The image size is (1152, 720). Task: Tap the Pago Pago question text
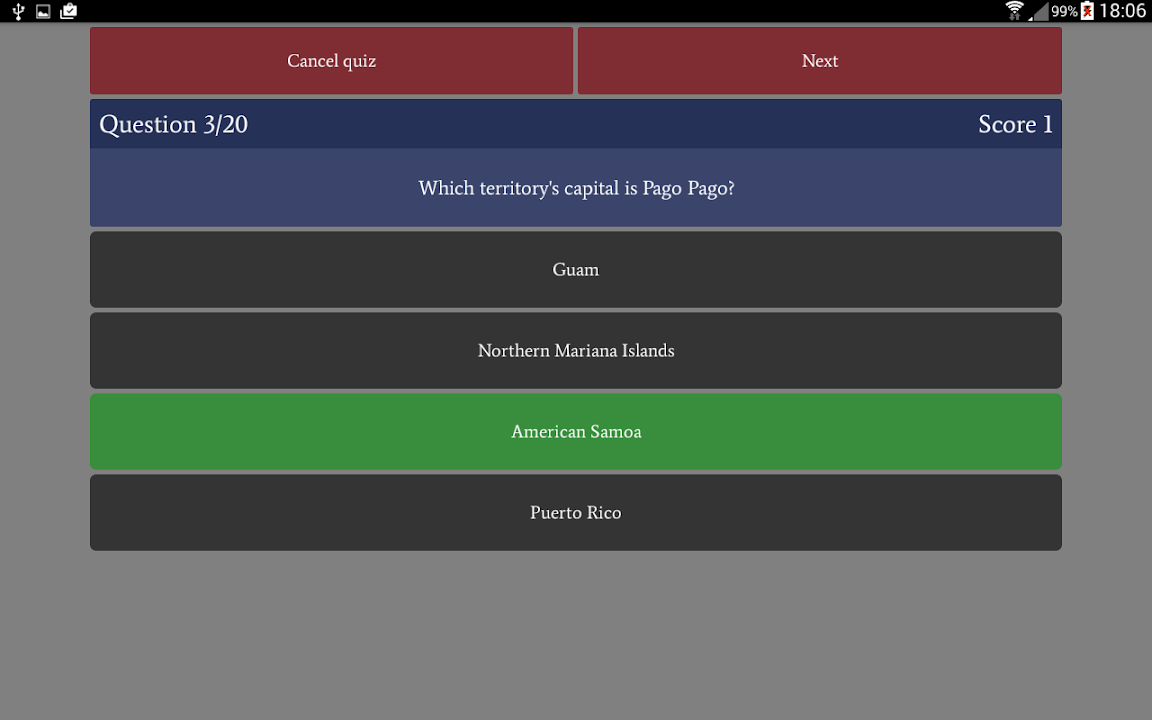click(576, 188)
